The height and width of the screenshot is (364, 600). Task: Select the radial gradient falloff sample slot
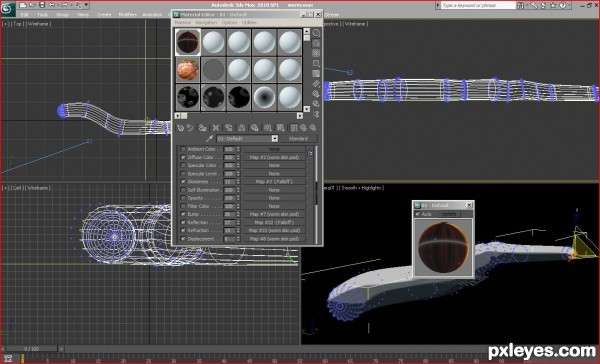click(264, 97)
